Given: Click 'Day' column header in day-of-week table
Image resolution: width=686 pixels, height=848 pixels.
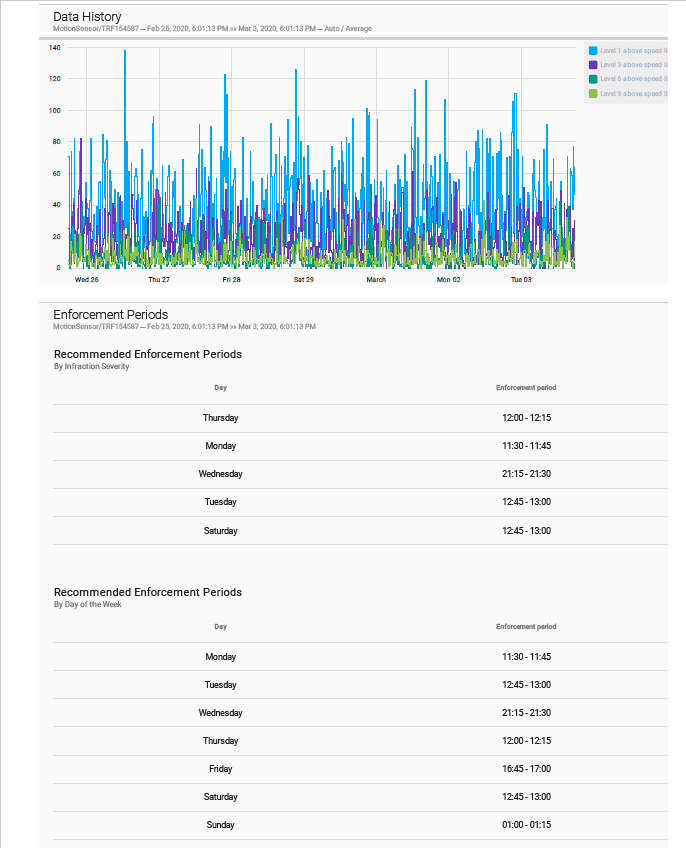Looking at the screenshot, I should (x=220, y=627).
